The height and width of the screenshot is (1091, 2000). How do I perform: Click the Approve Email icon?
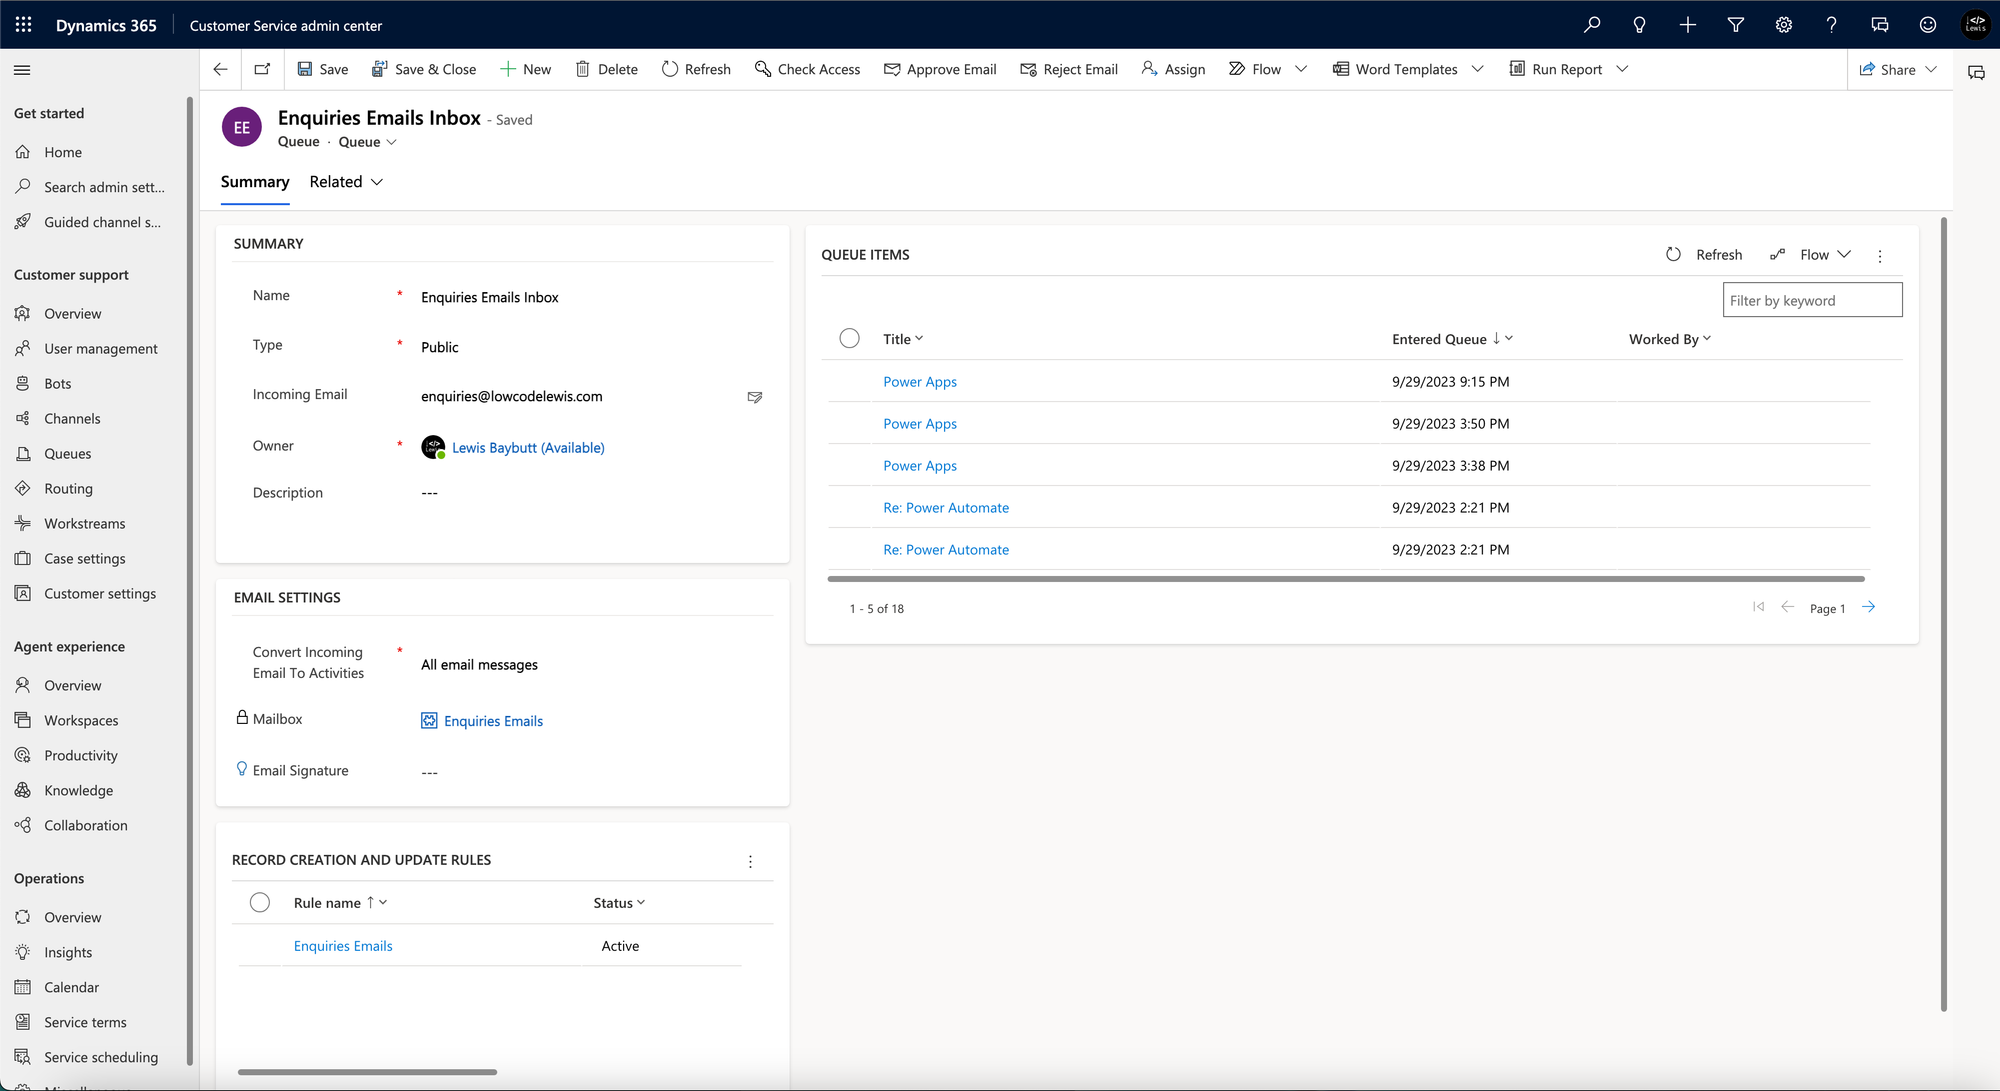[892, 69]
